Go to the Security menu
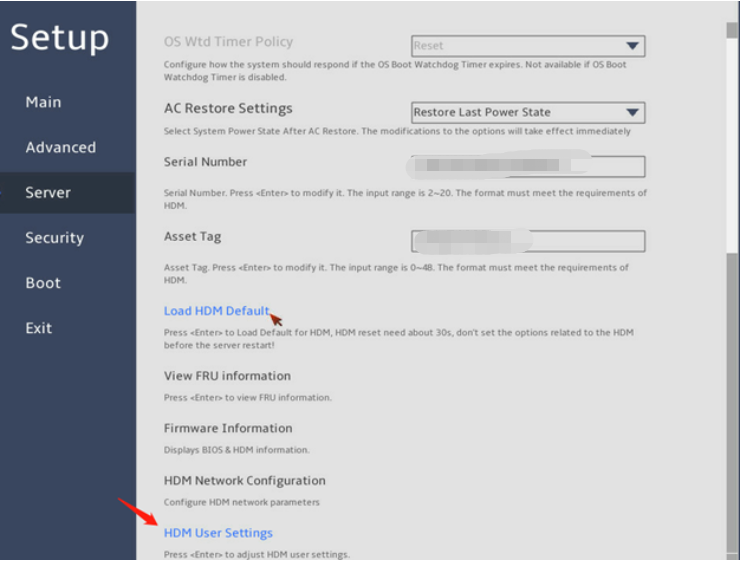 (x=54, y=238)
